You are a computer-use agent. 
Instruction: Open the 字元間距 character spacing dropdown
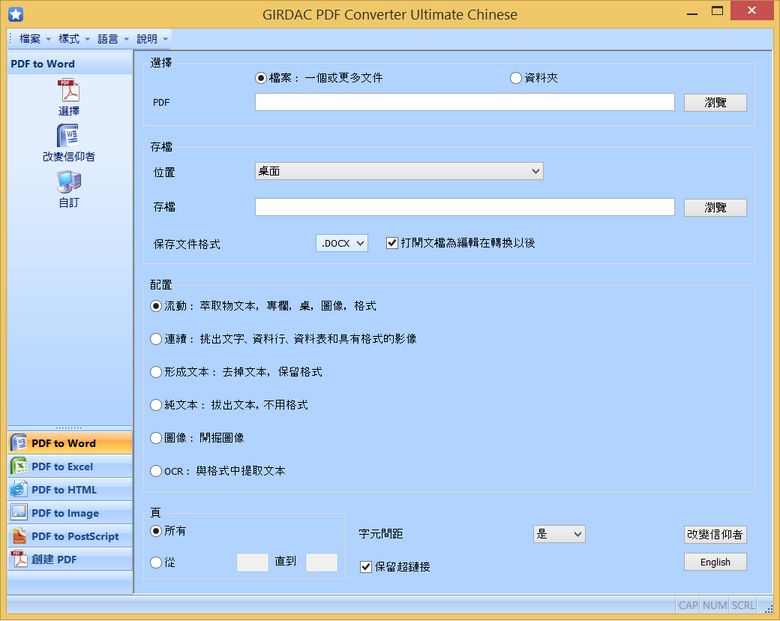pyautogui.click(x=559, y=534)
